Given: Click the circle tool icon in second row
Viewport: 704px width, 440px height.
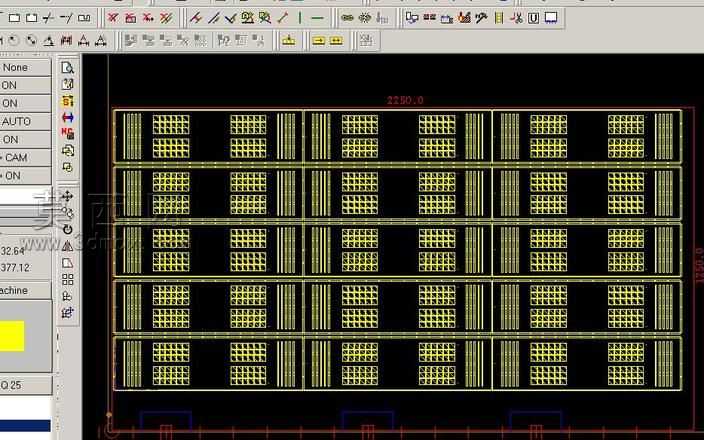Looking at the screenshot, I should tap(13, 41).
